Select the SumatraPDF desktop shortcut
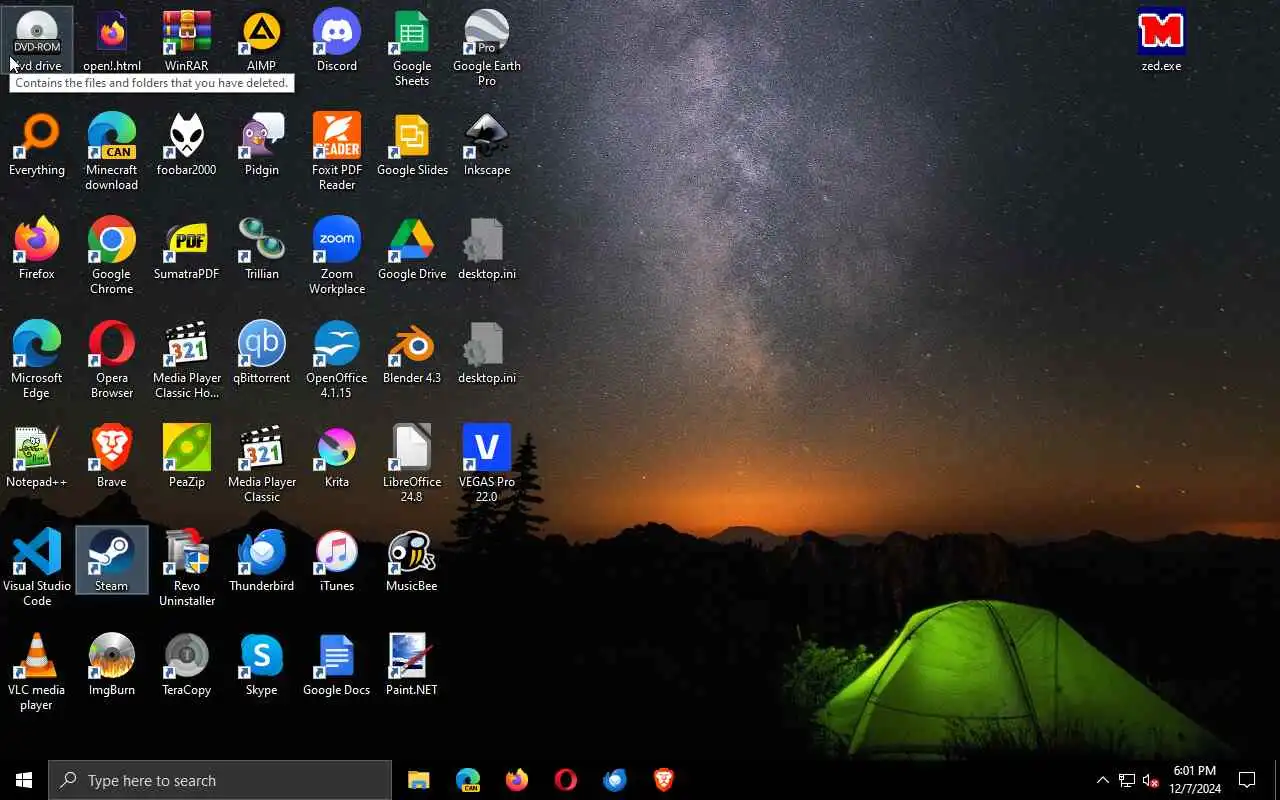 coord(187,249)
